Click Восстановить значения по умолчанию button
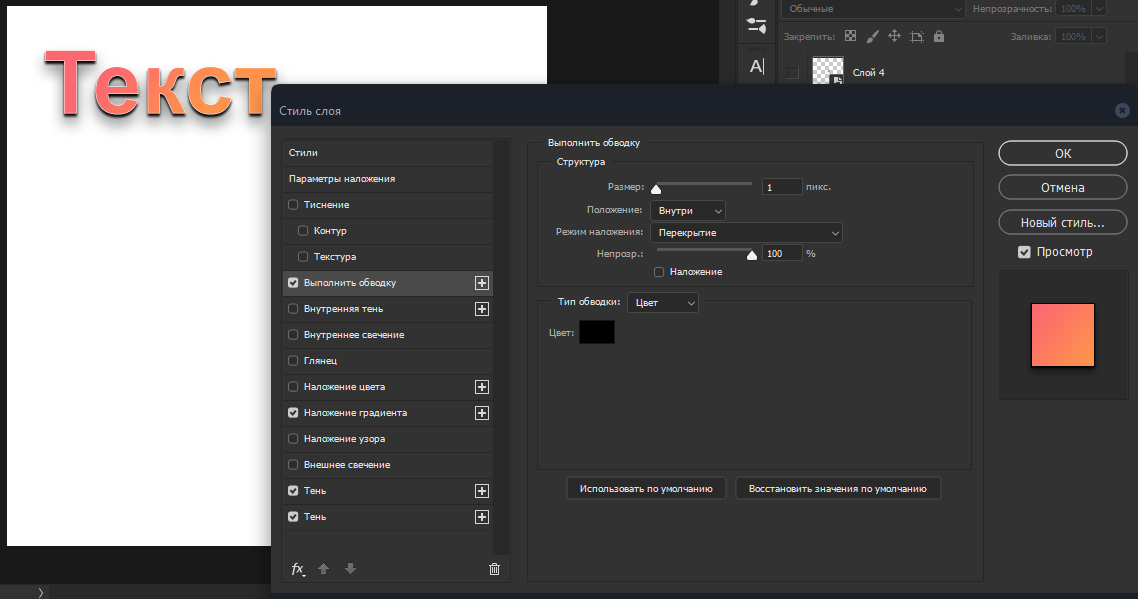 838,489
